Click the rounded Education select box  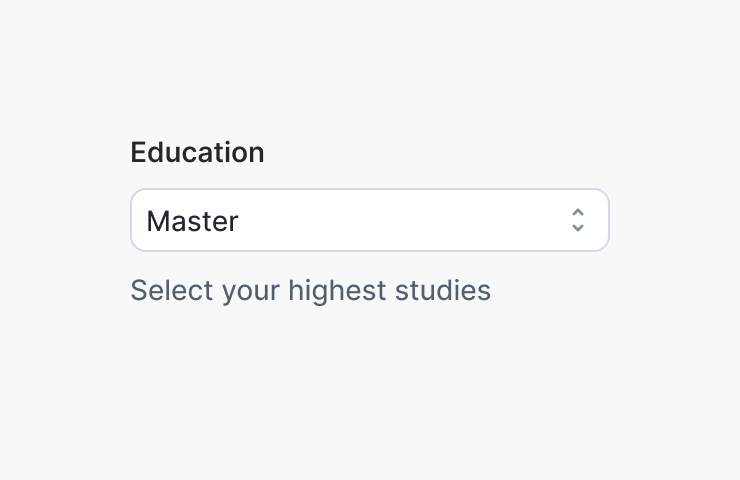(x=369, y=220)
